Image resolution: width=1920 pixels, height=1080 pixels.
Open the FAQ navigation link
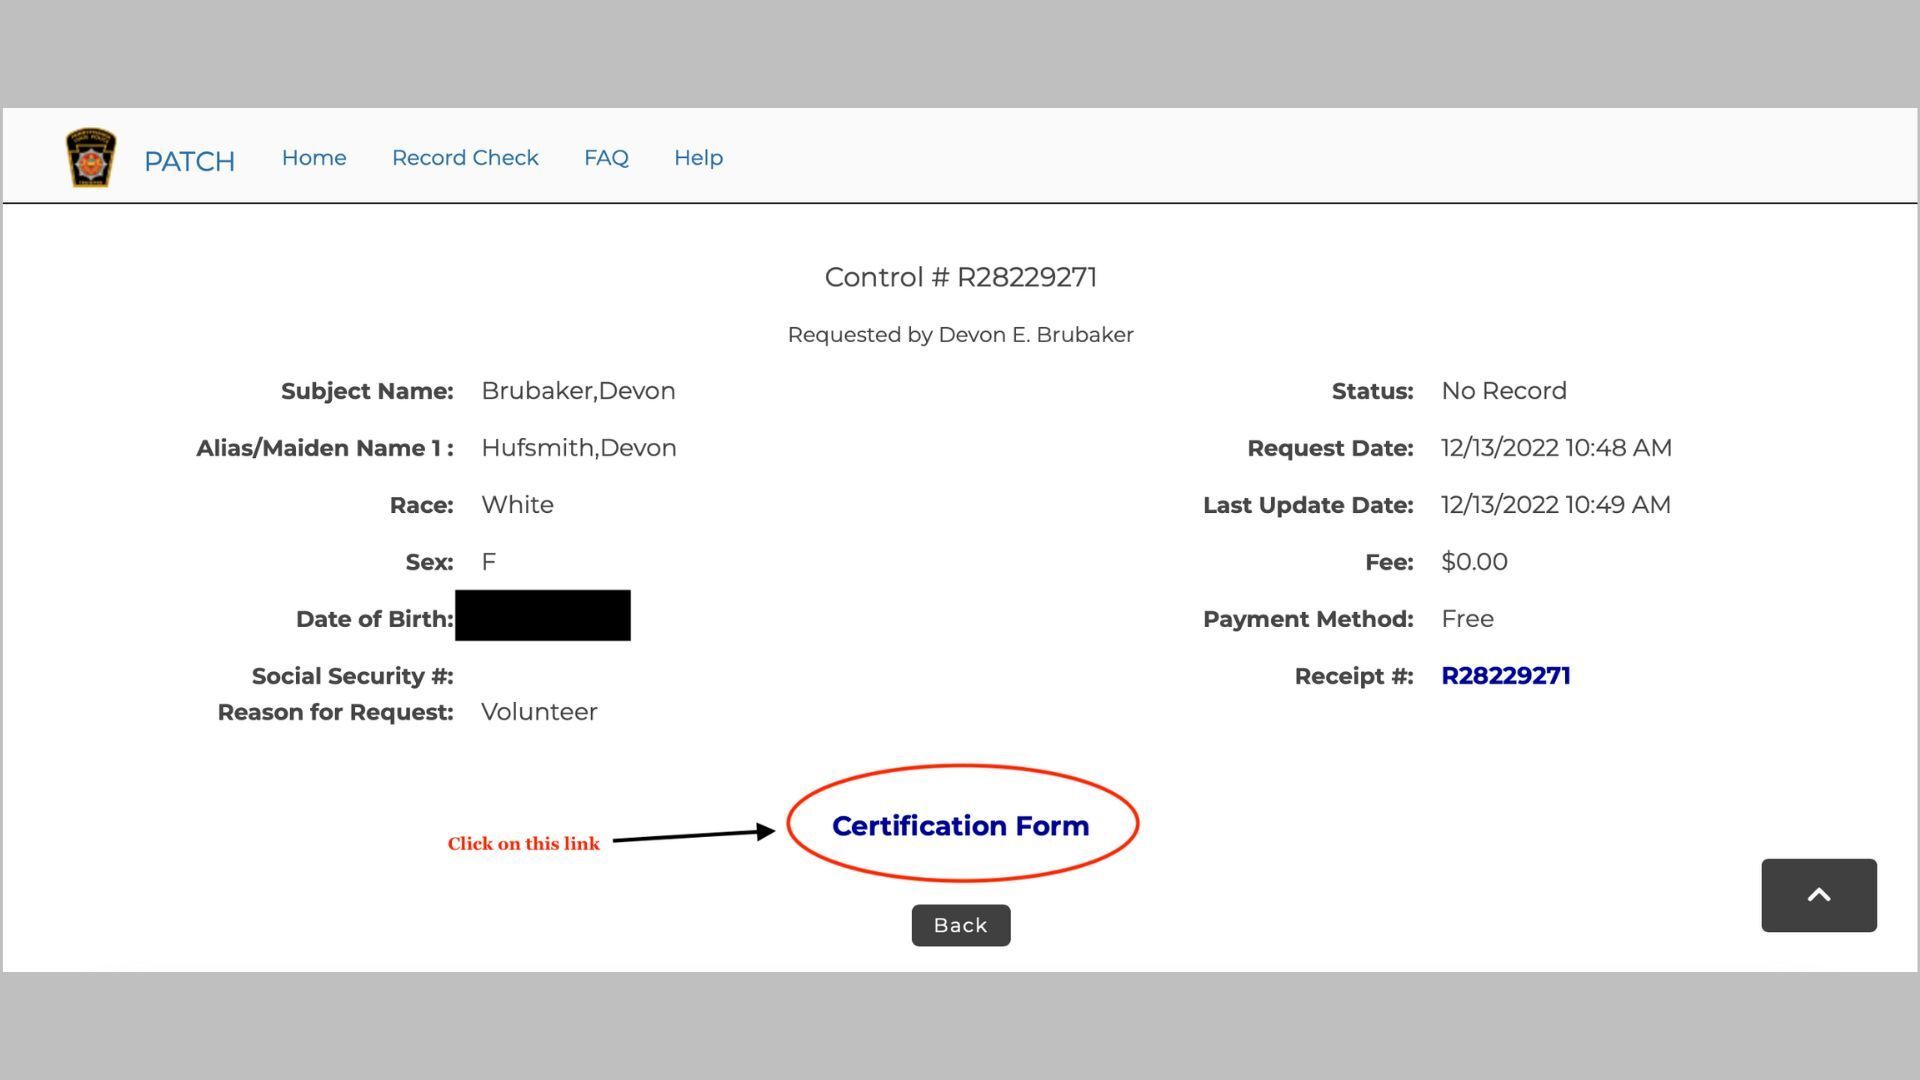coord(606,158)
